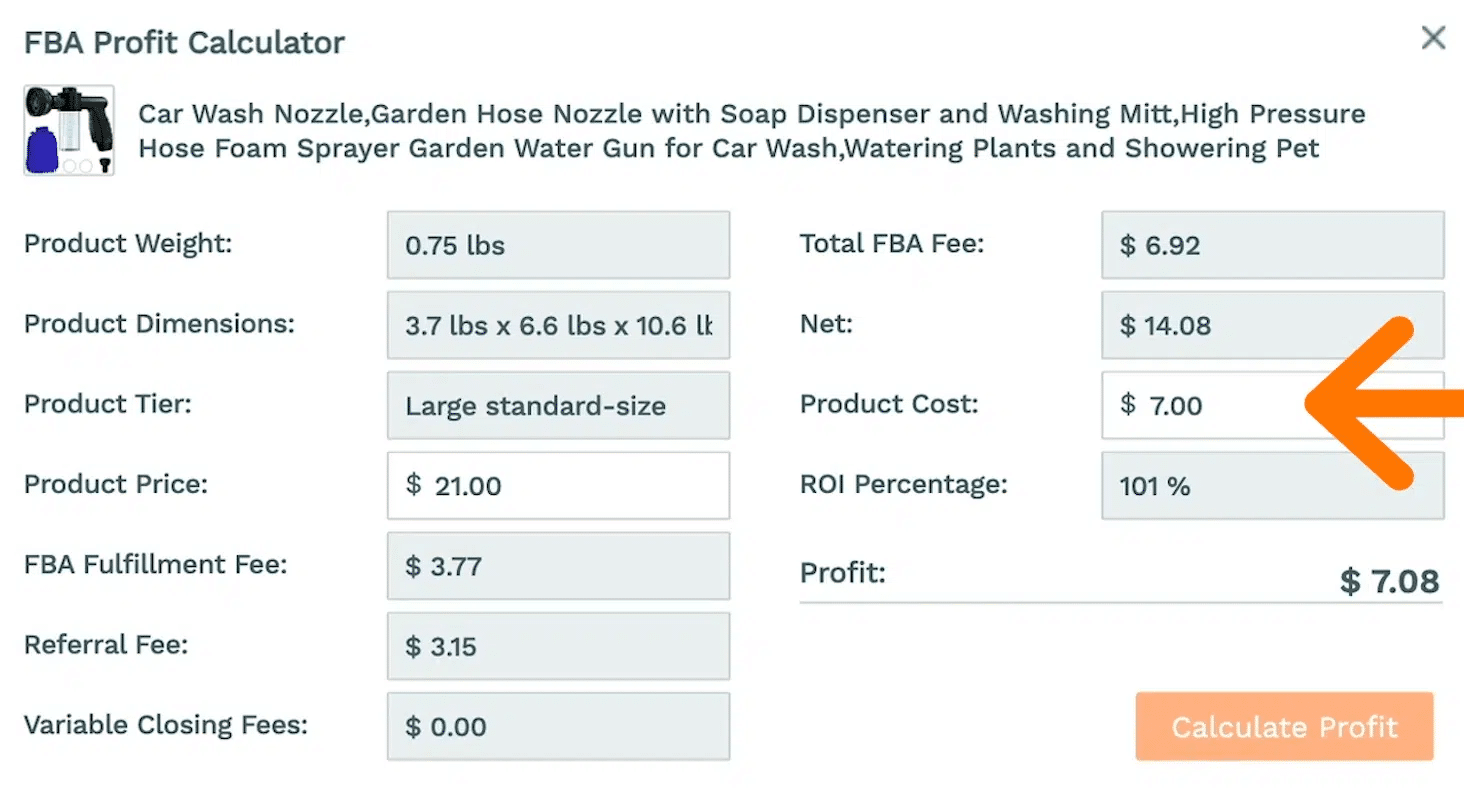Click the Net amount field
This screenshot has width=1464, height=799.
tap(1272, 325)
